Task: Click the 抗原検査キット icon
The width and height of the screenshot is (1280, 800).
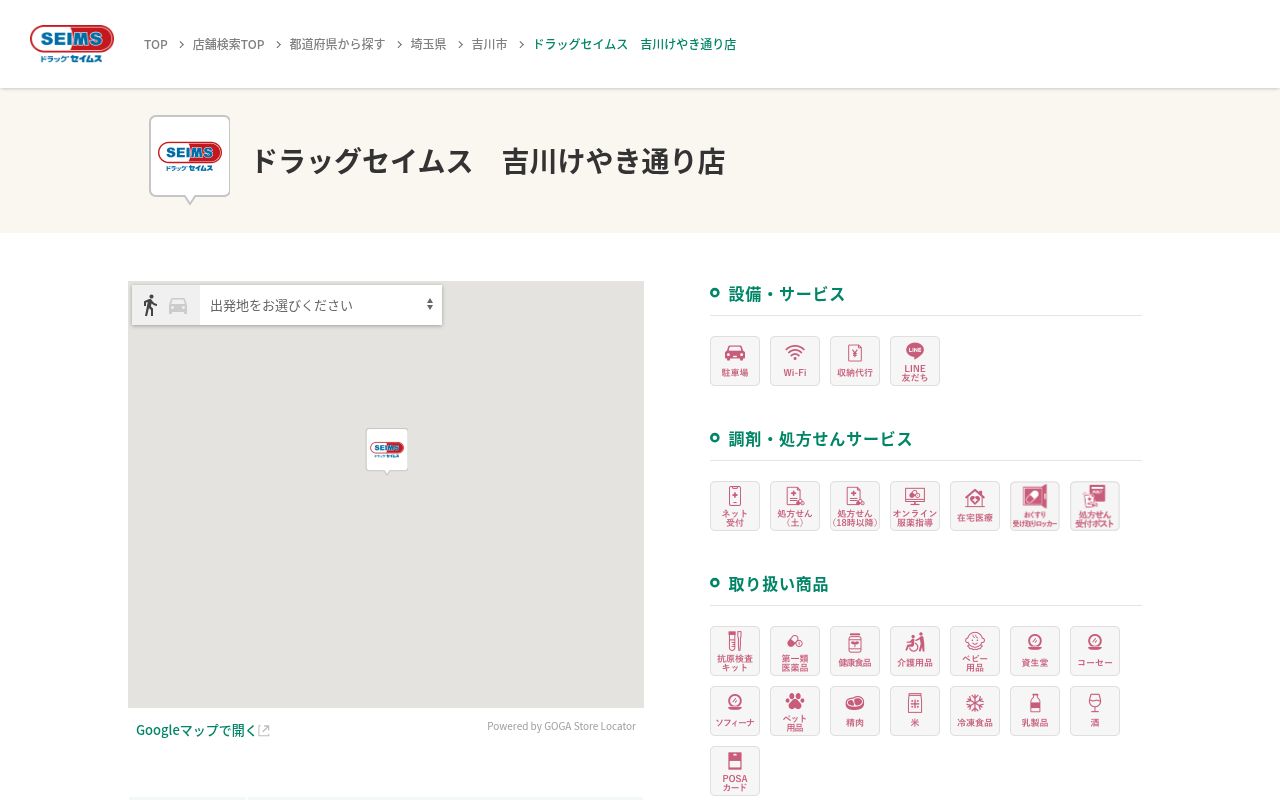Action: click(735, 651)
